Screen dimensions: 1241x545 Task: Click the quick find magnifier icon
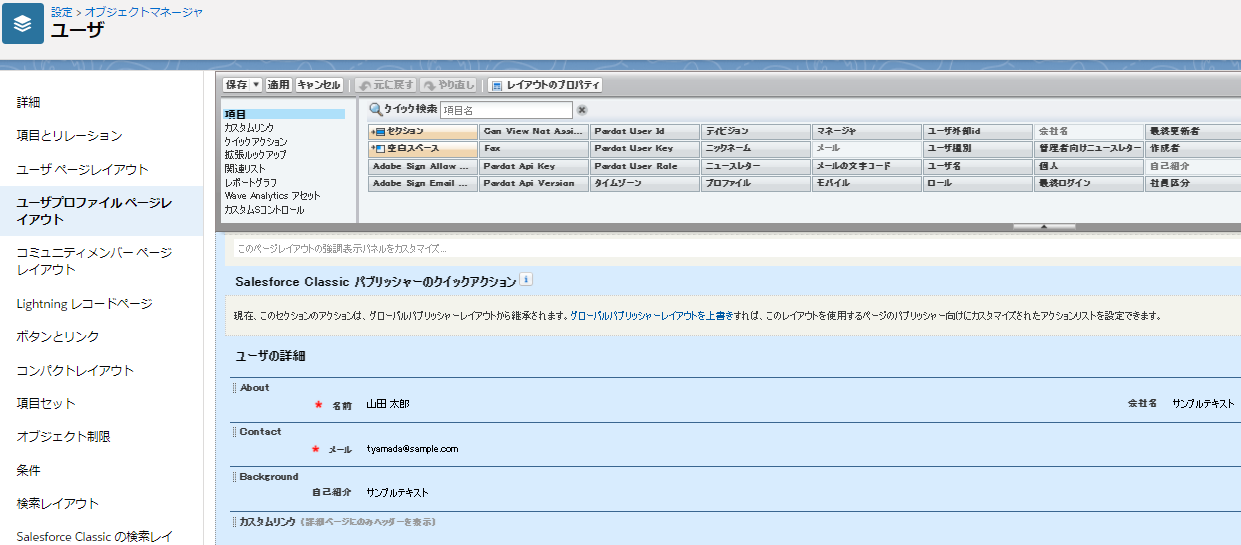click(x=376, y=110)
